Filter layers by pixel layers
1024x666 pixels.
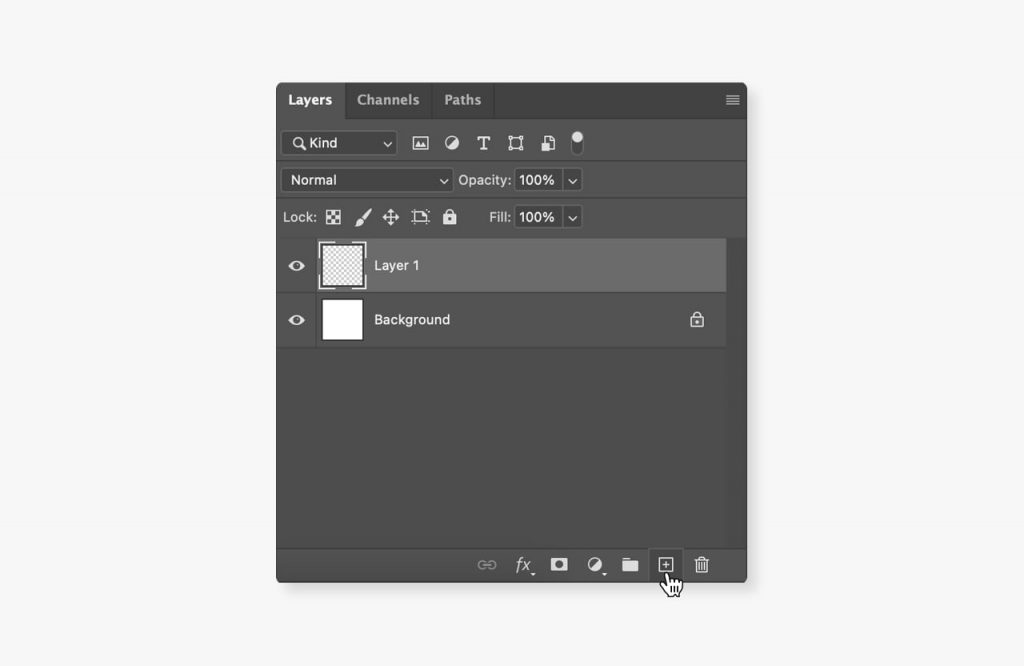point(421,143)
